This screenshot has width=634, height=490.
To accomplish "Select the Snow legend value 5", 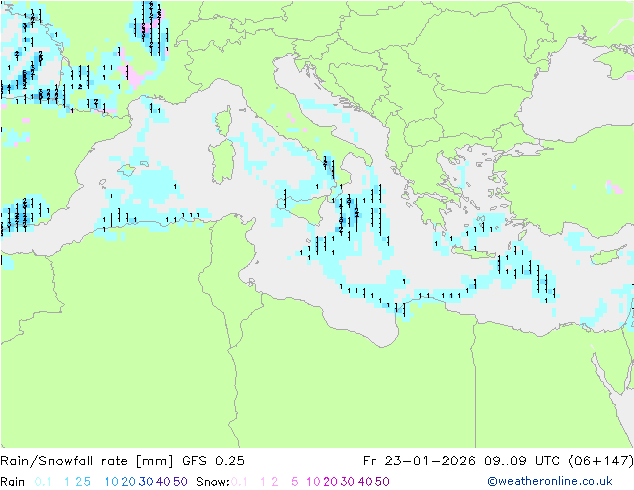I will click(295, 482).
